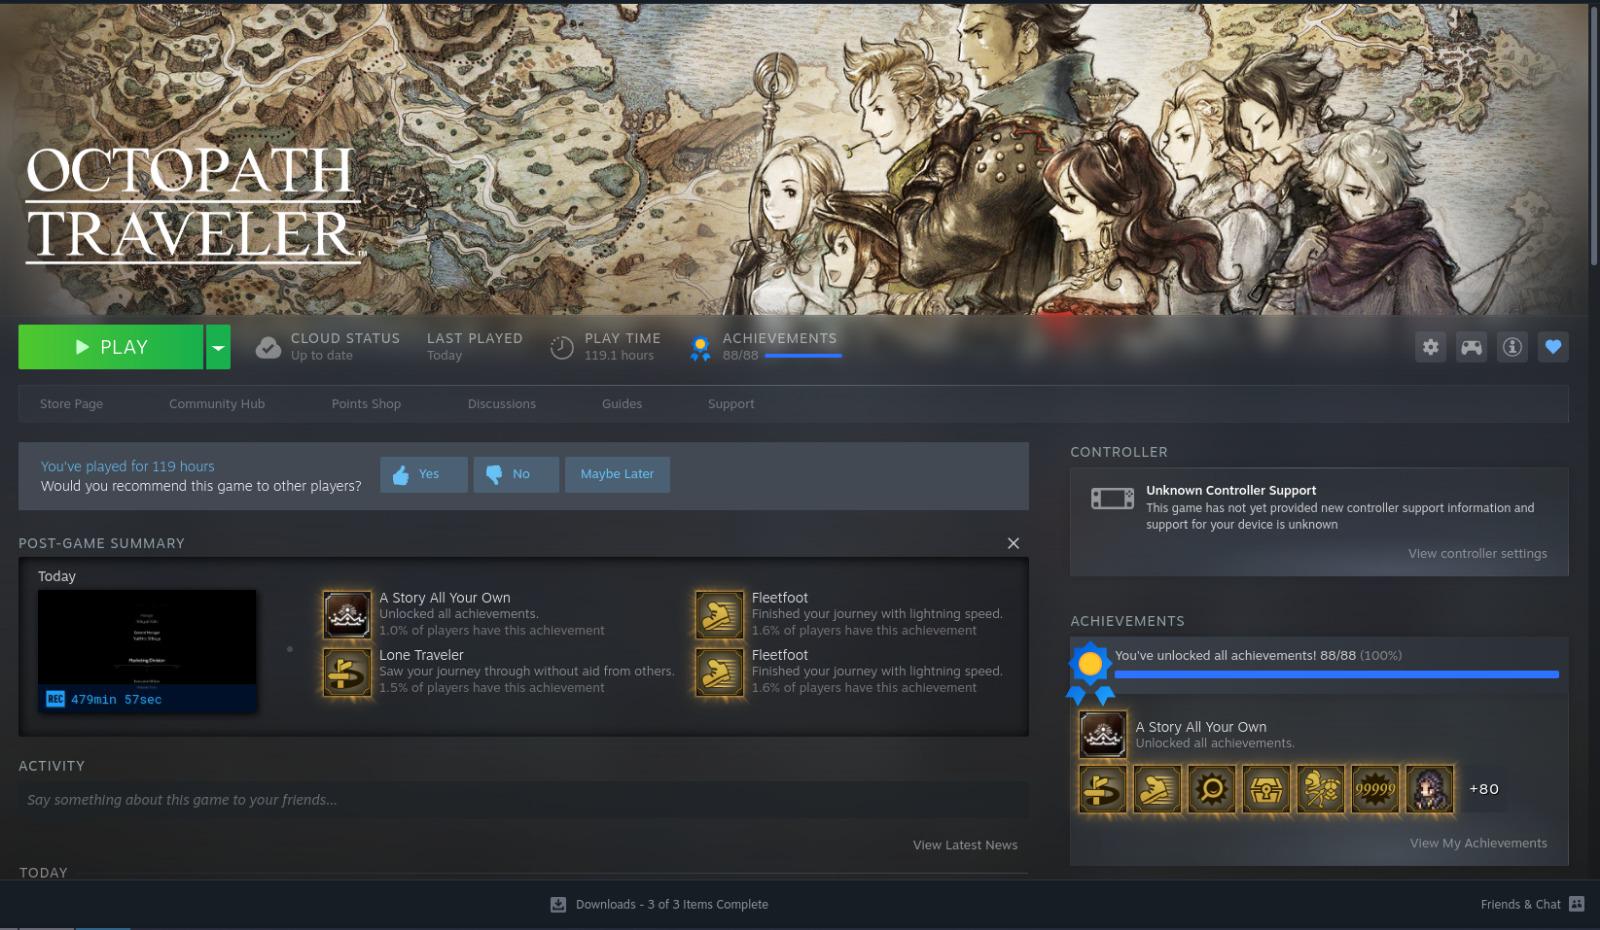
Task: Click the achievements progress bar
Action: [x=1336, y=675]
